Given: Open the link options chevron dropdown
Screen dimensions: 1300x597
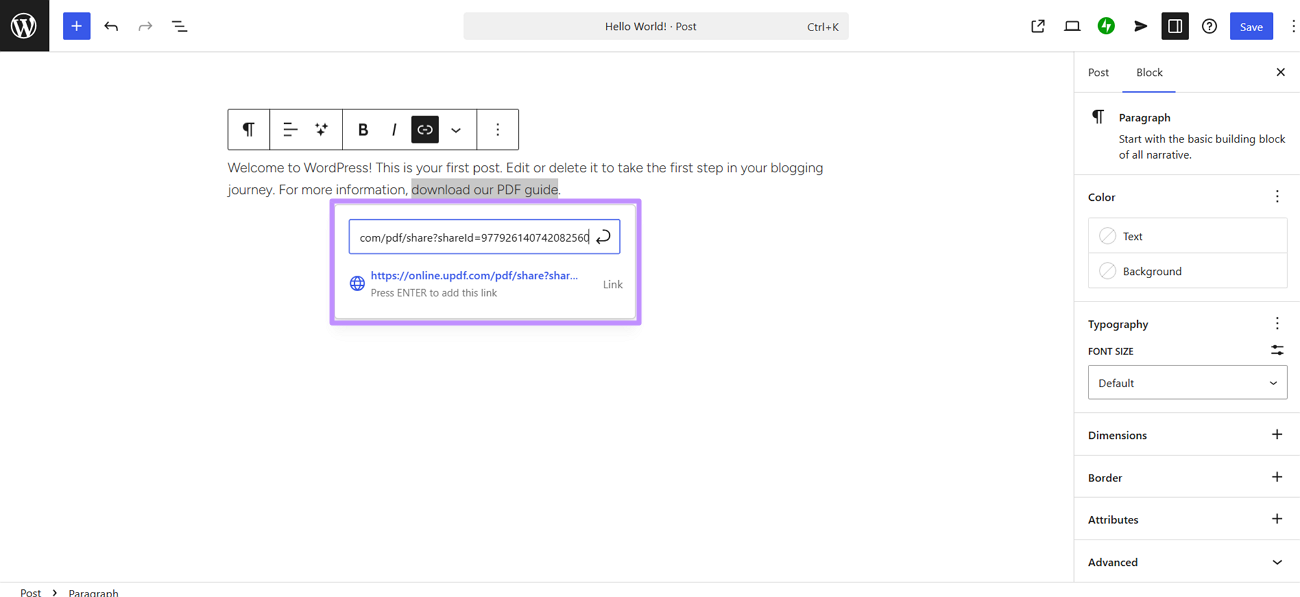Looking at the screenshot, I should point(456,129).
